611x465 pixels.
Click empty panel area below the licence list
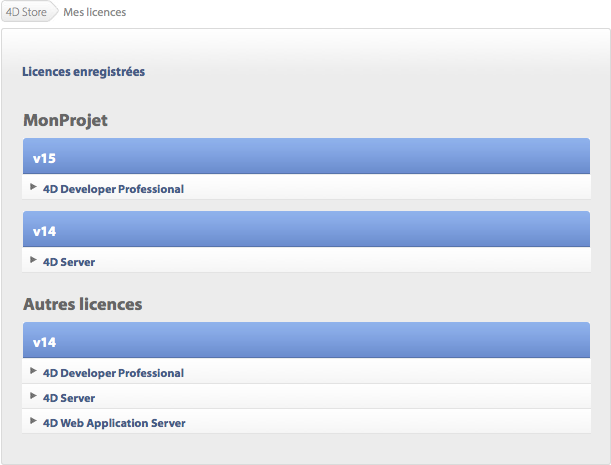pyautogui.click(x=306, y=448)
